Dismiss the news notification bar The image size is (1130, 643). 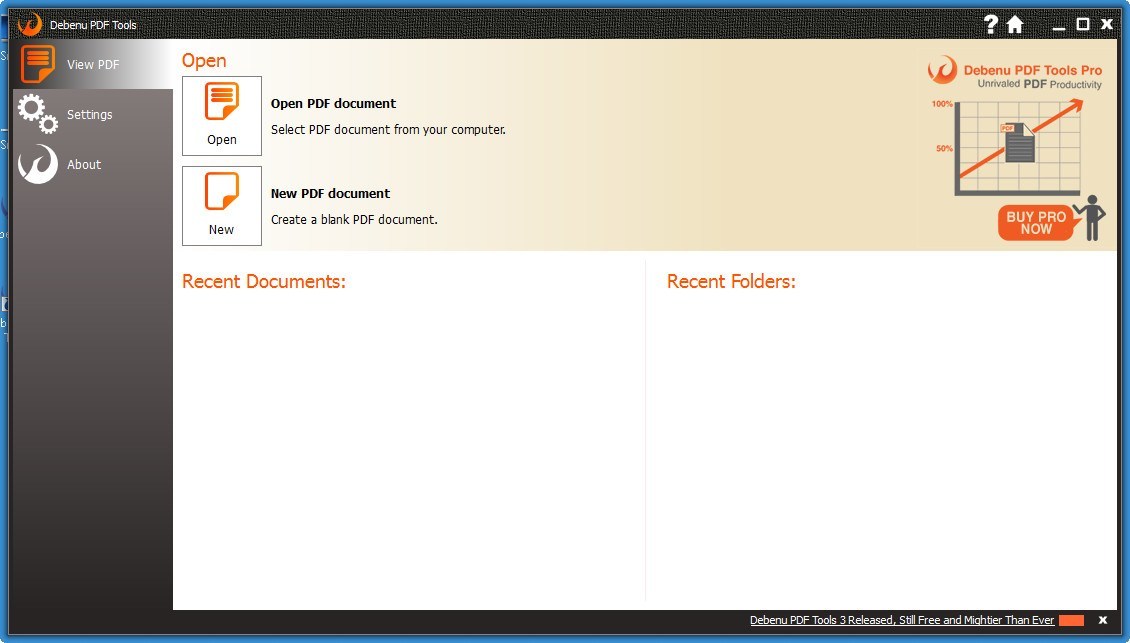pos(1103,620)
